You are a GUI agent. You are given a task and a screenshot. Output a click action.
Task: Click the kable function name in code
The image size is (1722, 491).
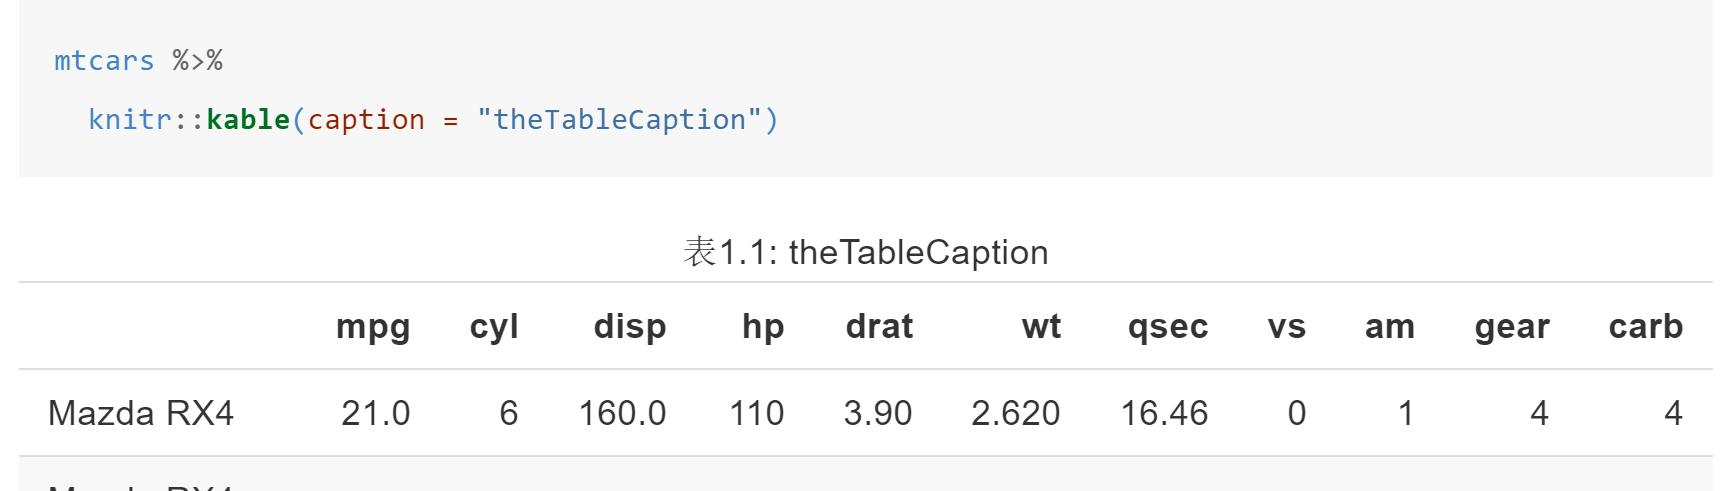point(248,119)
